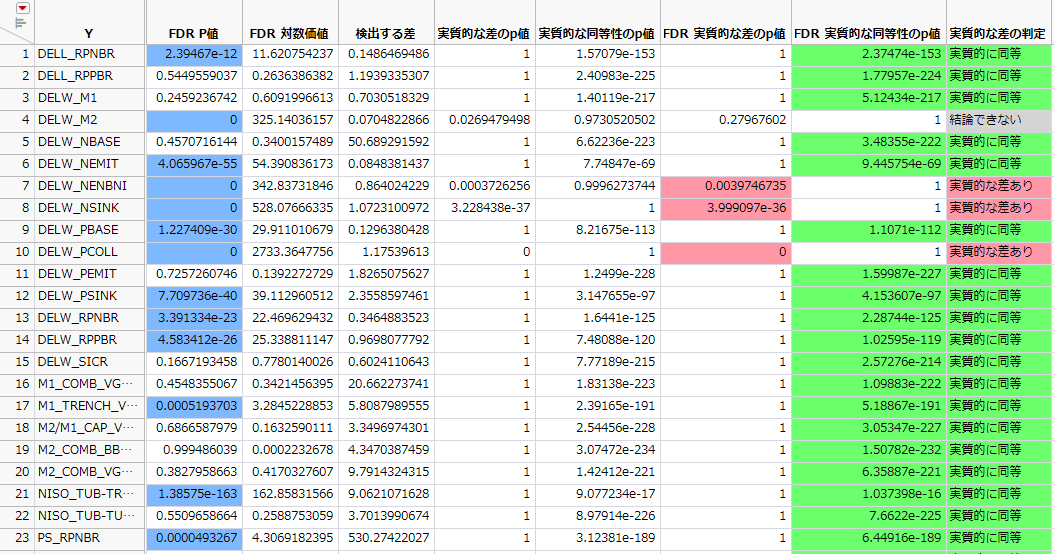Click the green cell 2.37474e-153
The height and width of the screenshot is (554, 1054).
(868, 54)
